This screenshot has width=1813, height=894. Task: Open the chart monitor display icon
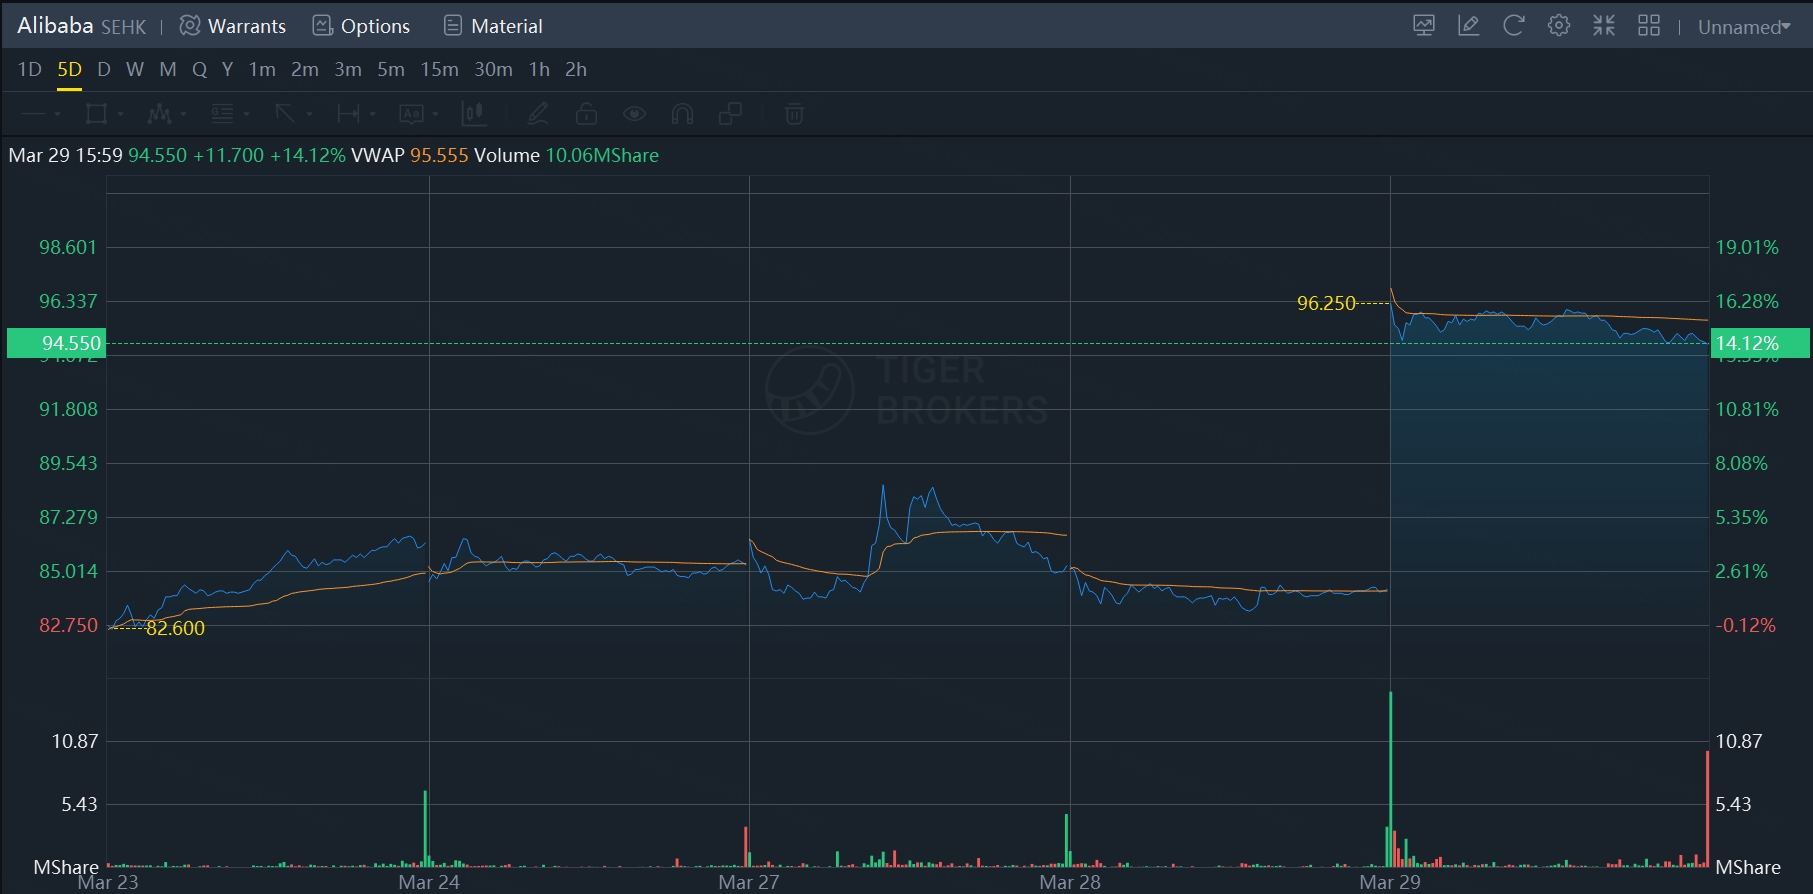point(1424,26)
